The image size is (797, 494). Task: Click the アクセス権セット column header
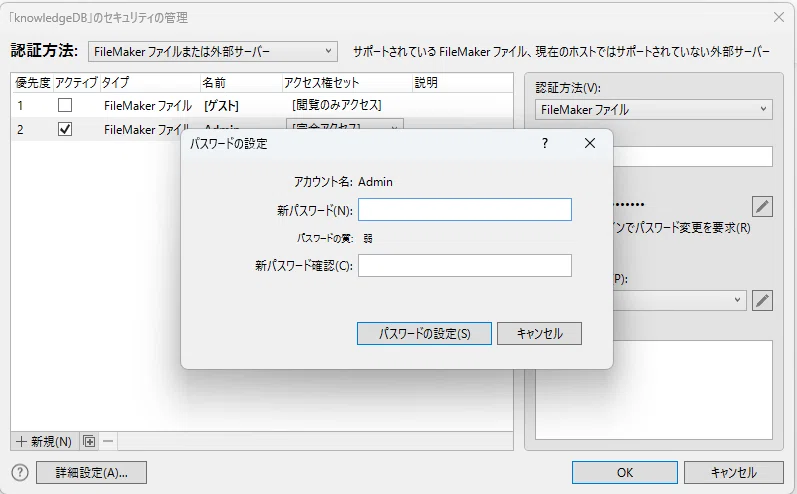tap(347, 82)
